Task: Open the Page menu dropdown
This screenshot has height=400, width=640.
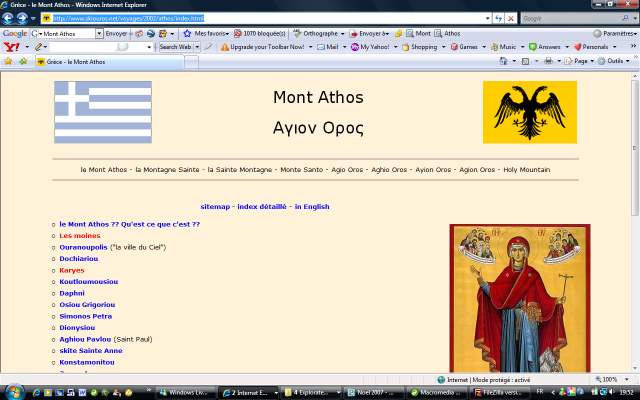Action: coord(592,61)
